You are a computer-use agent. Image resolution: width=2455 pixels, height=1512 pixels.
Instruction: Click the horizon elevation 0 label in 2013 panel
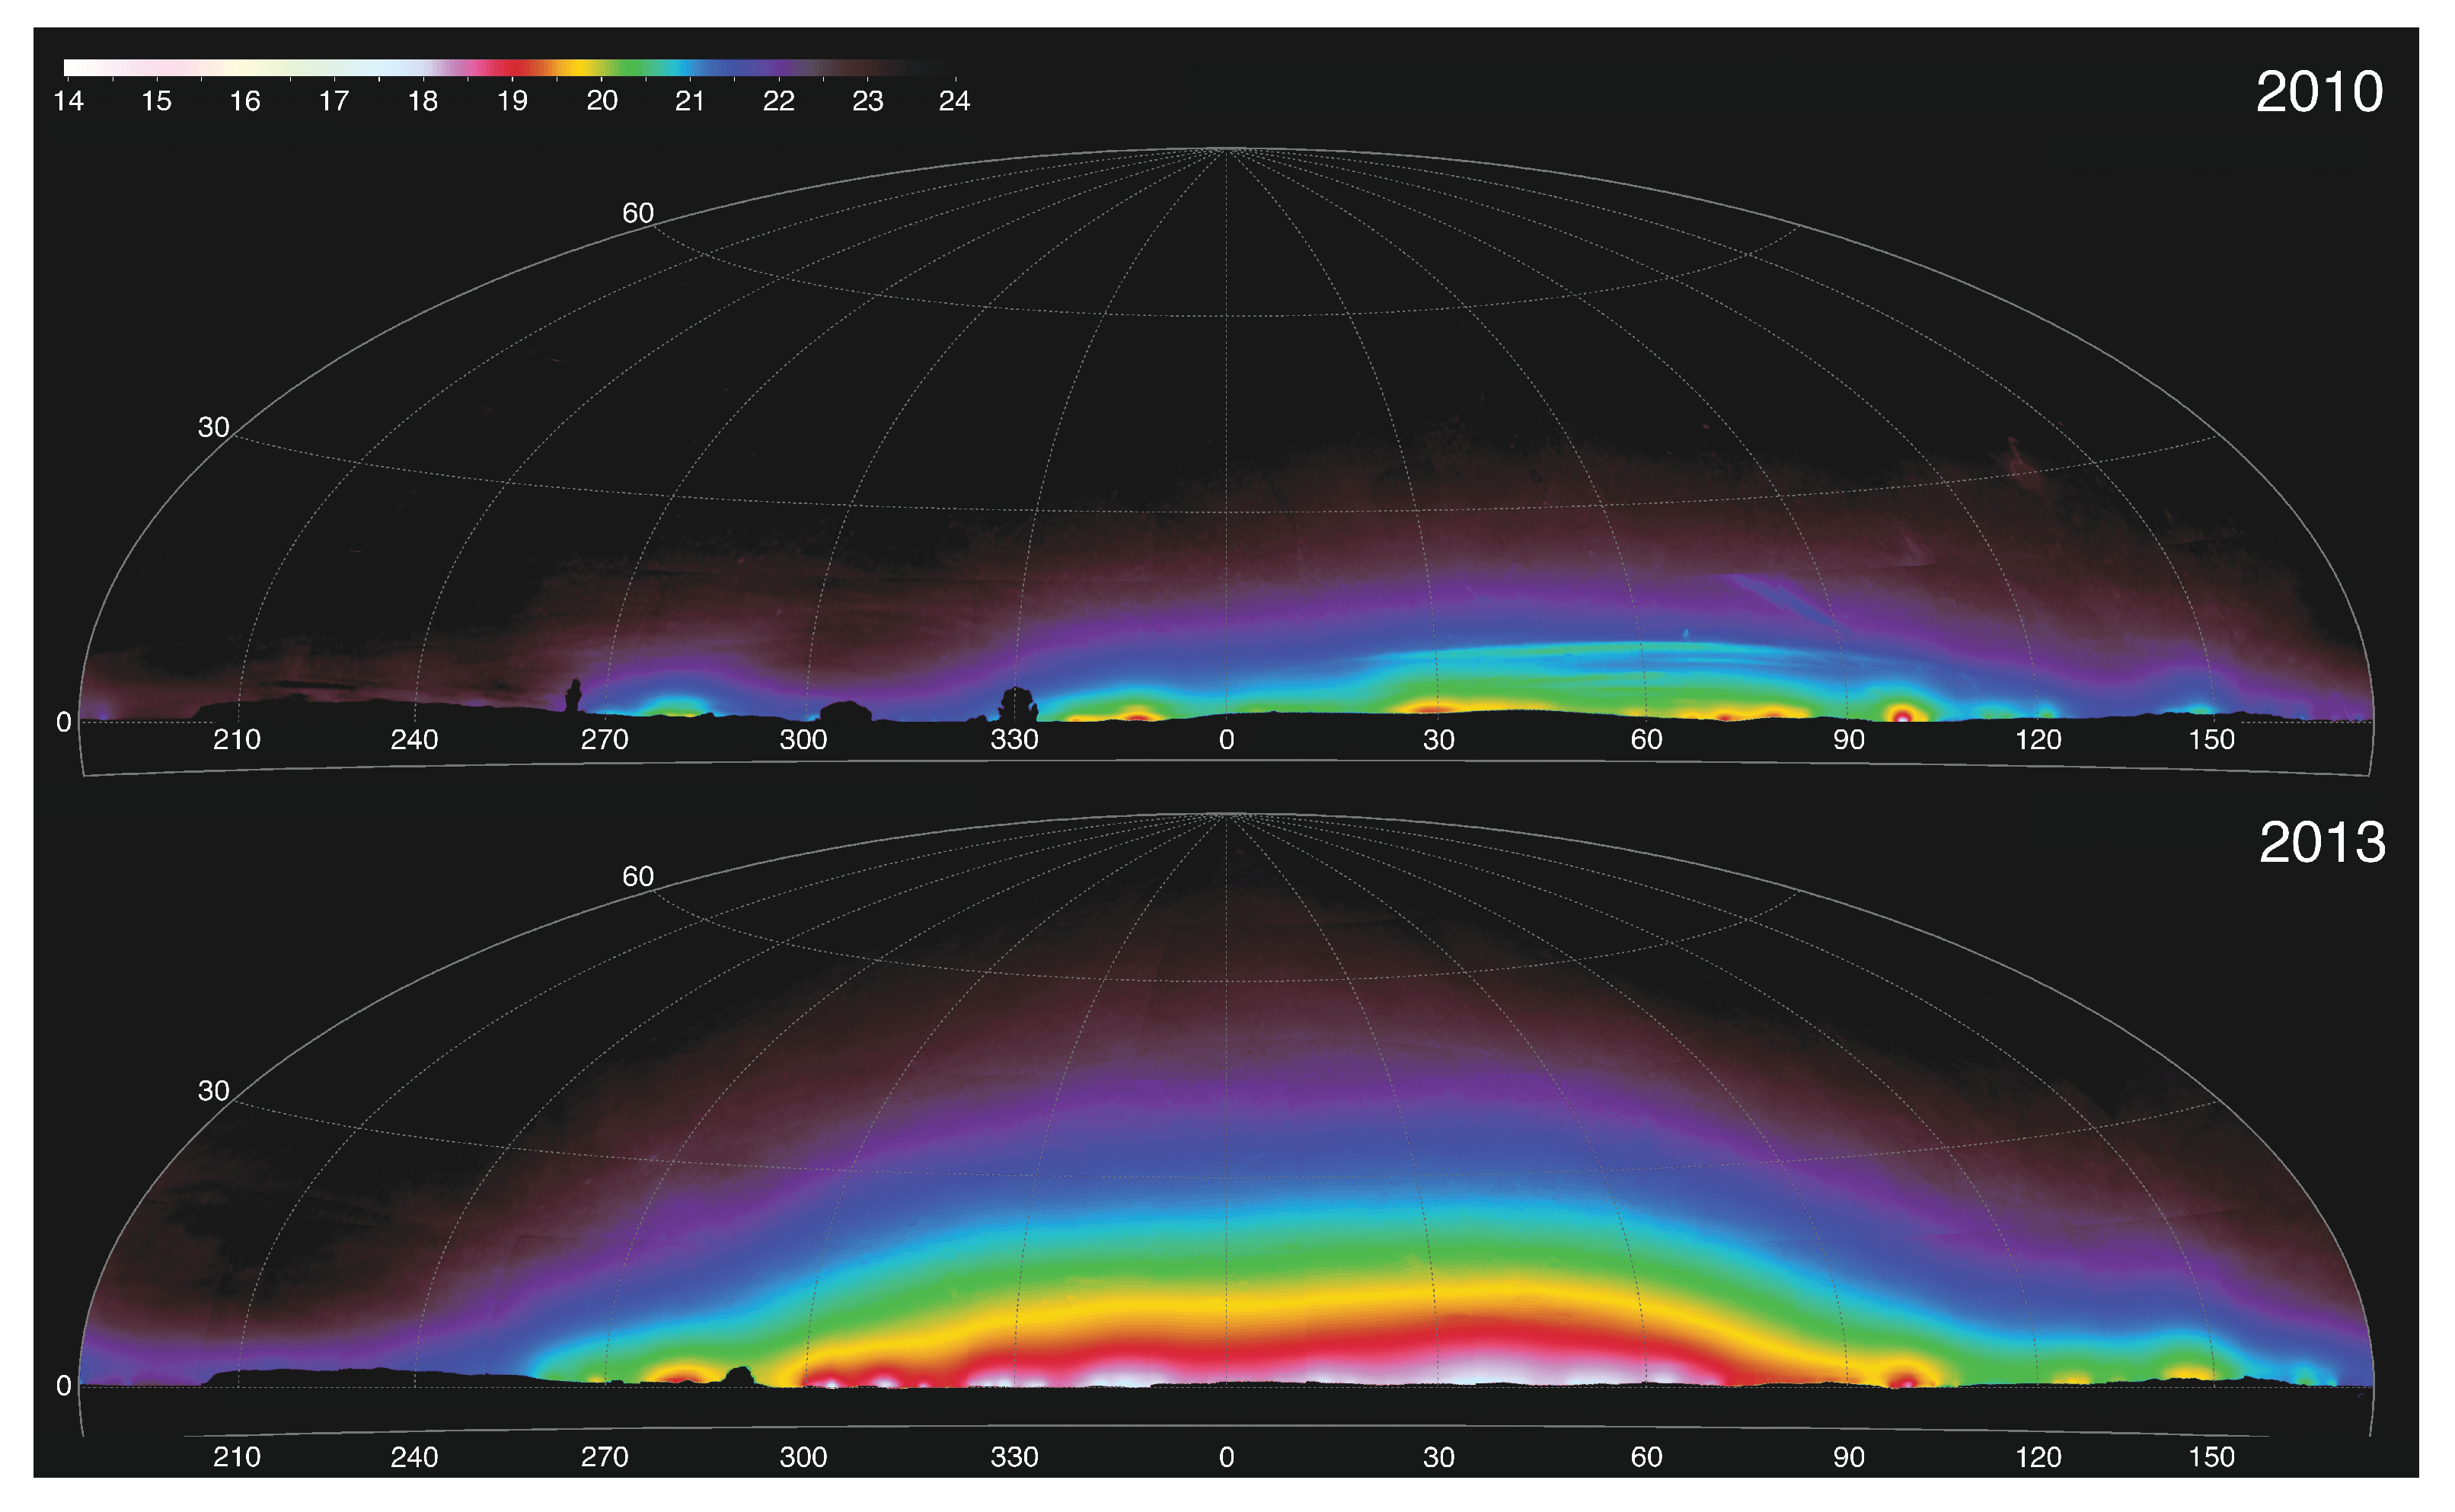(63, 1386)
